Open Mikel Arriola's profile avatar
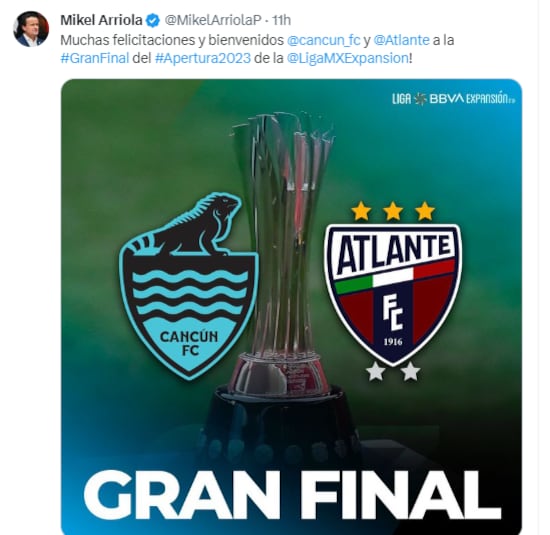550x535 pixels. (x=31, y=28)
